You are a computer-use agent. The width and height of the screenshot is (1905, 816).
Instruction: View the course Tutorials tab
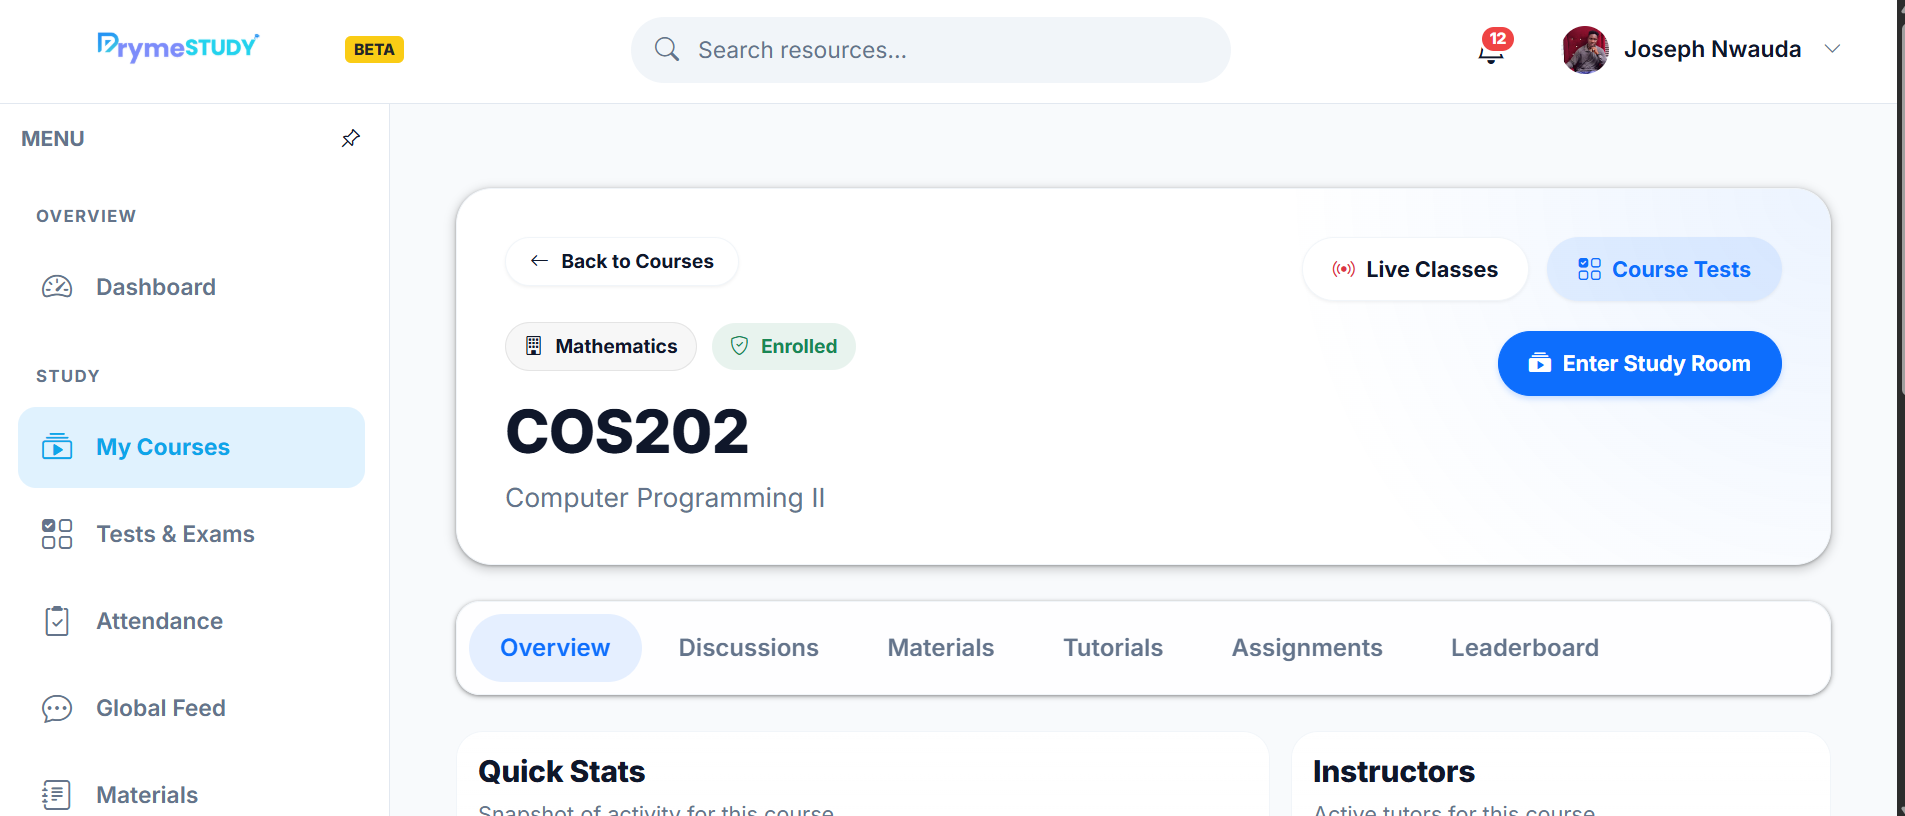1112,648
